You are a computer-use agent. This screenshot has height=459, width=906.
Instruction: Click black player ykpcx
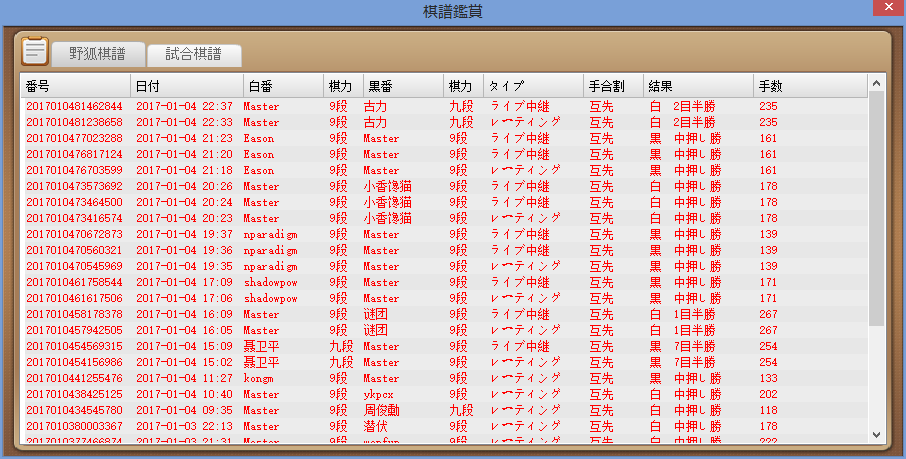coord(378,395)
